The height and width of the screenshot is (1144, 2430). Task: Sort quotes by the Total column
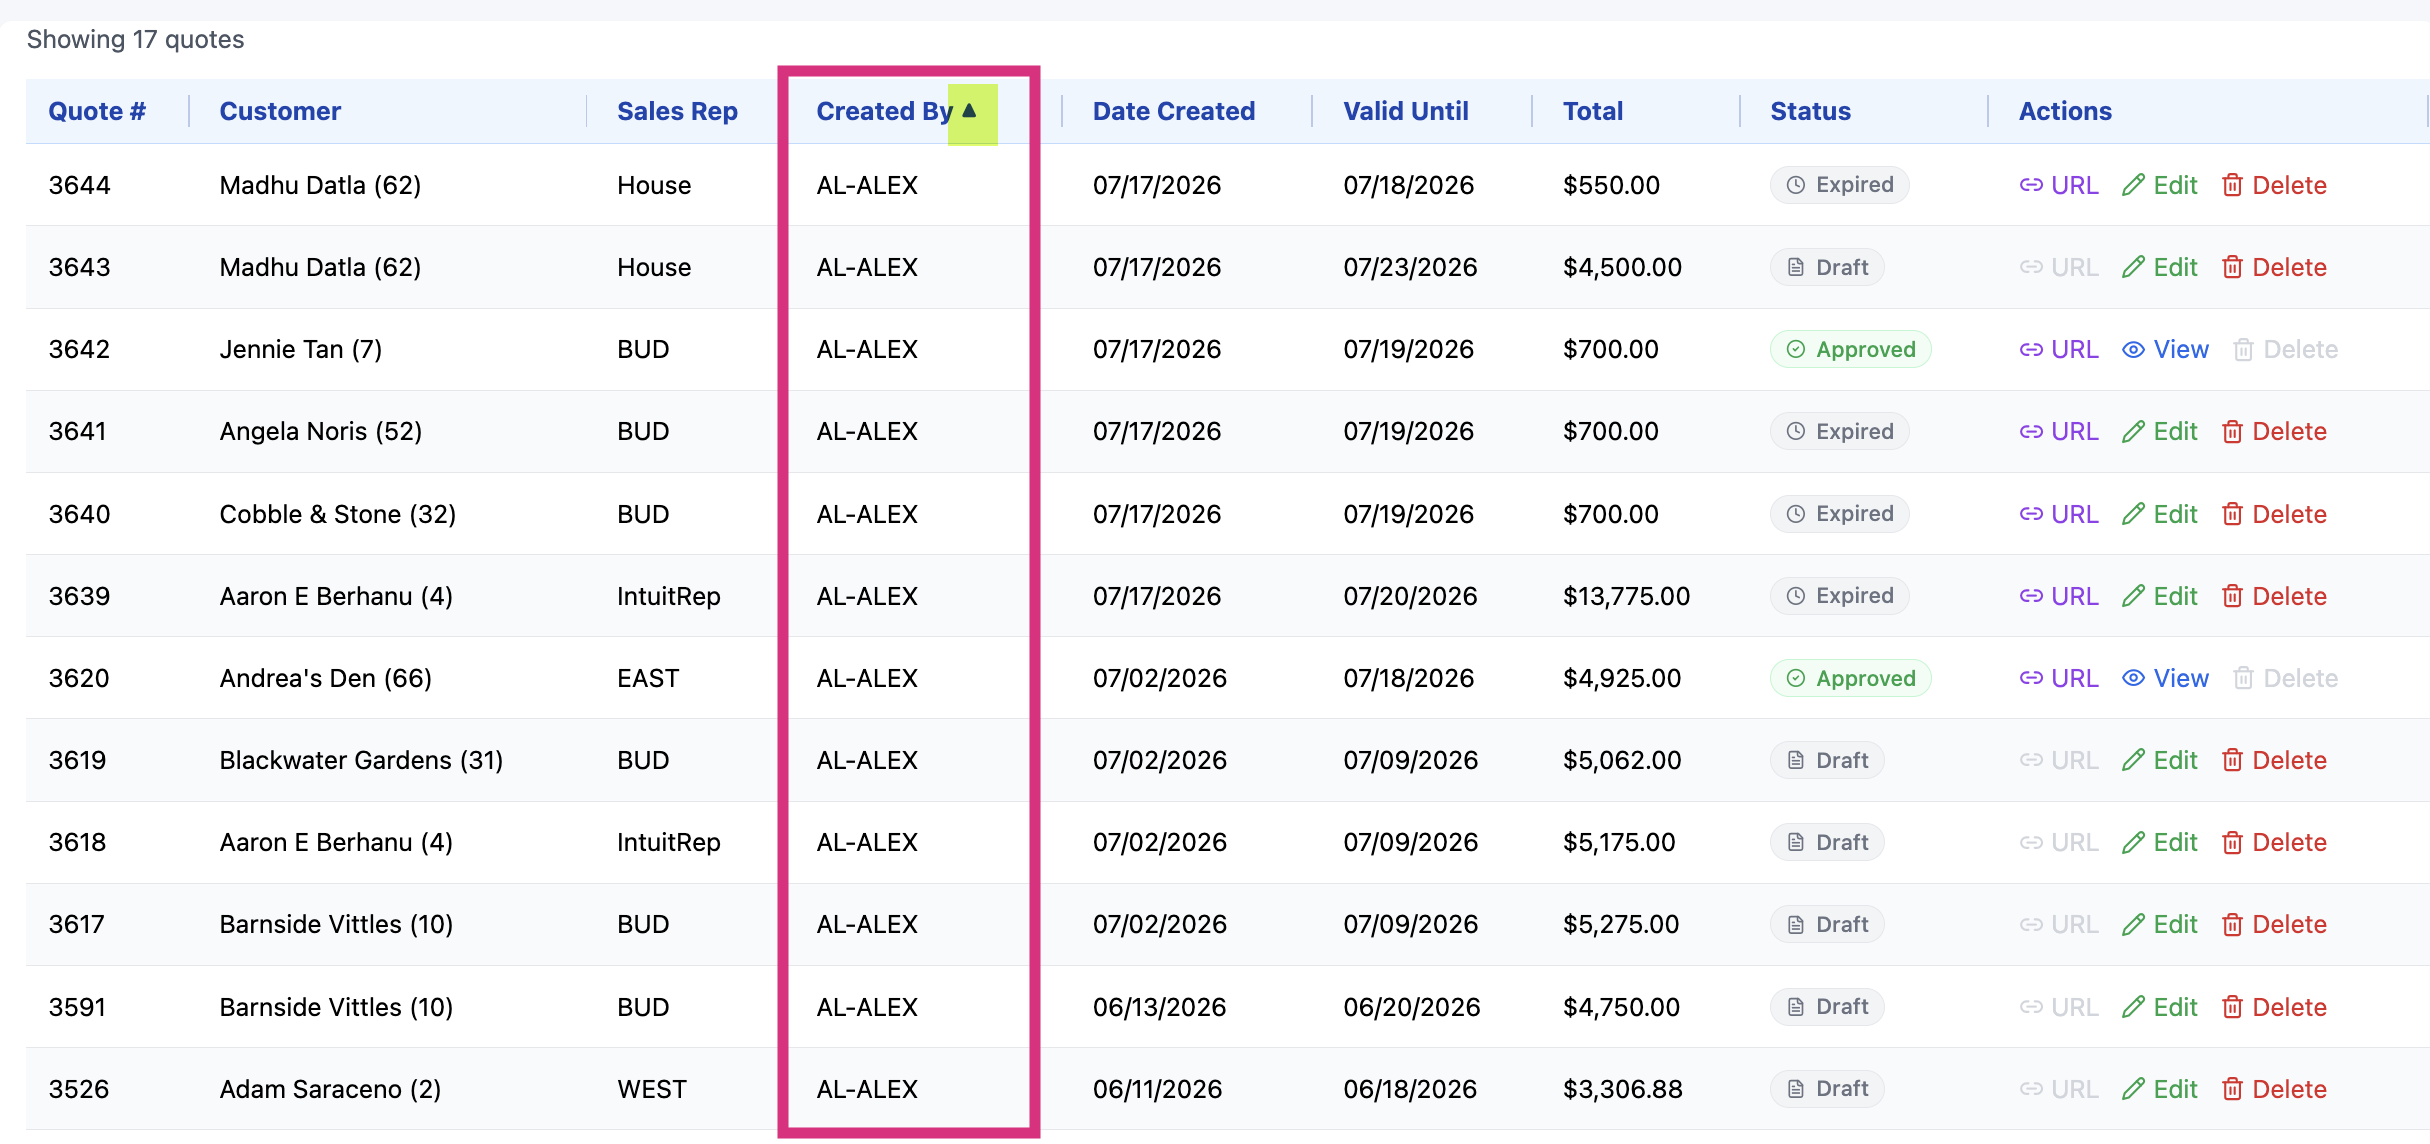point(1592,111)
